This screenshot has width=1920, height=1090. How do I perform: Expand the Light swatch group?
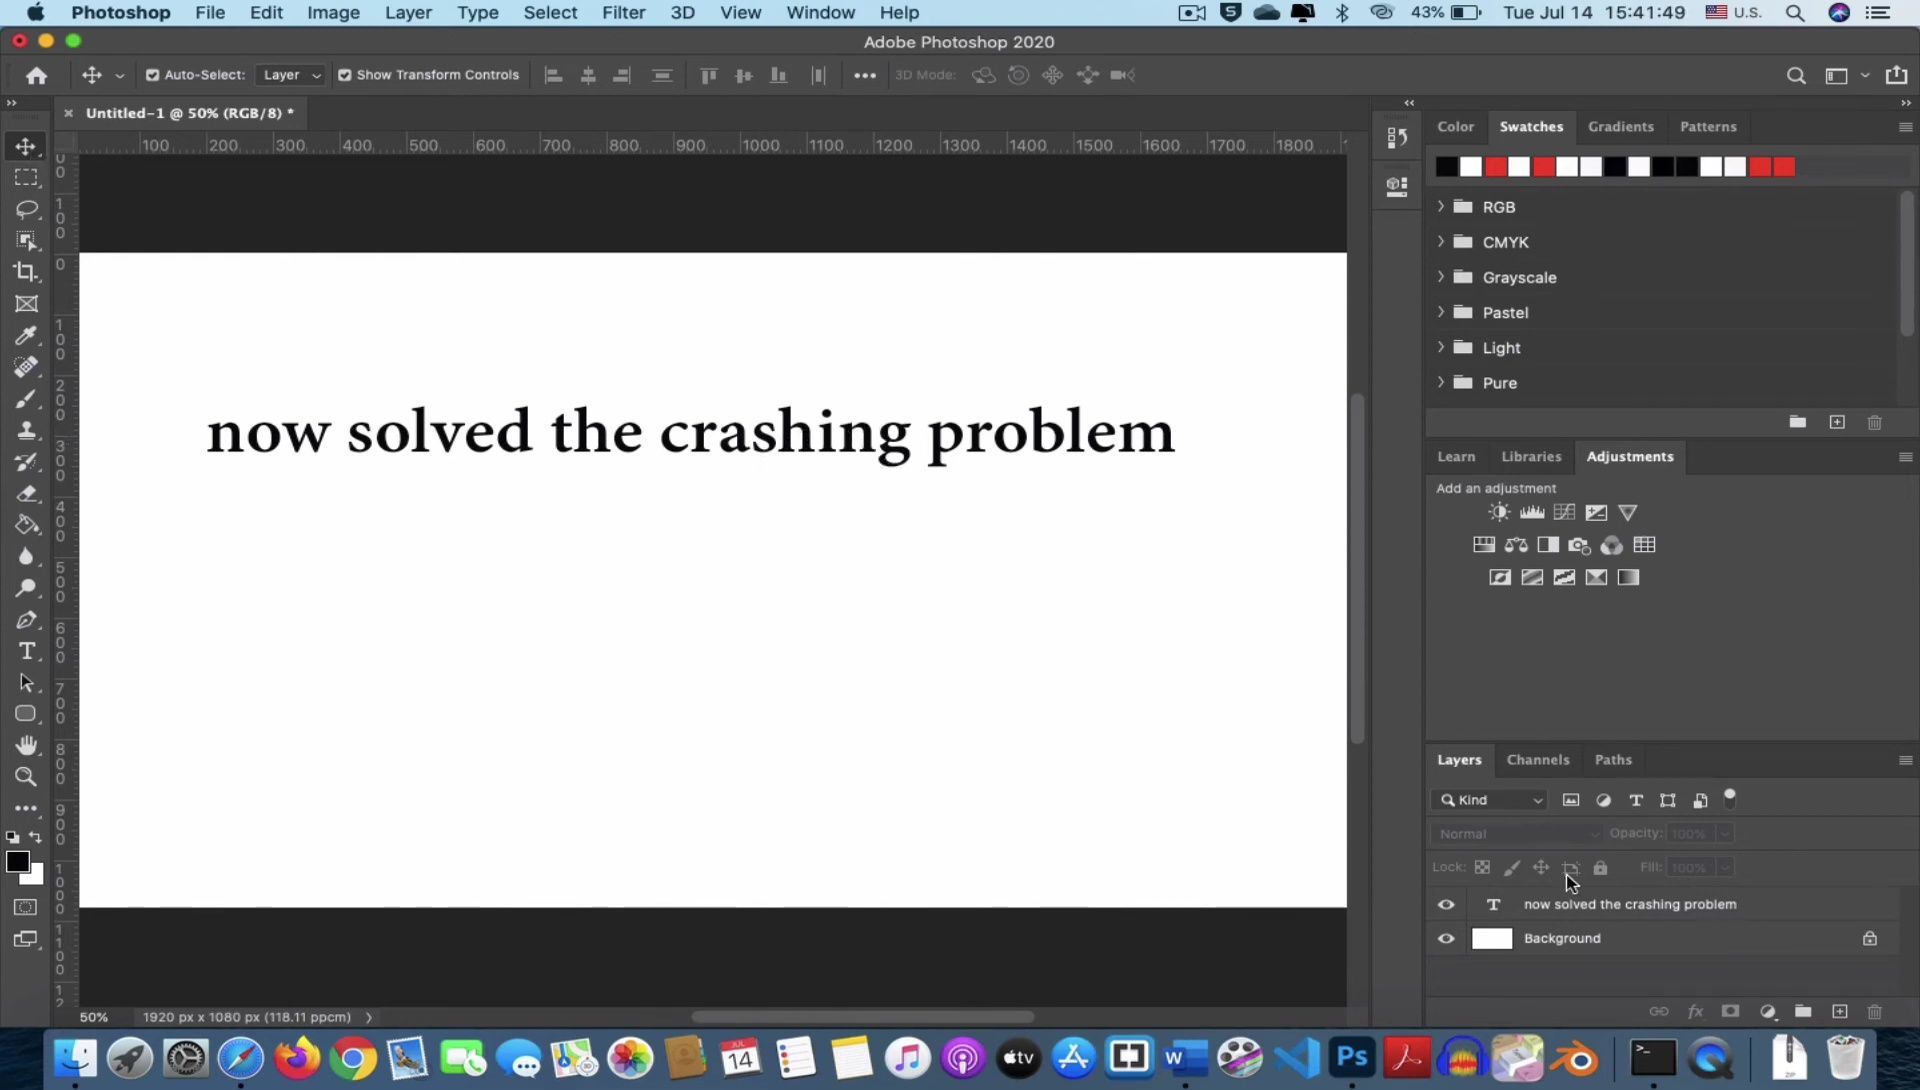pos(1441,348)
